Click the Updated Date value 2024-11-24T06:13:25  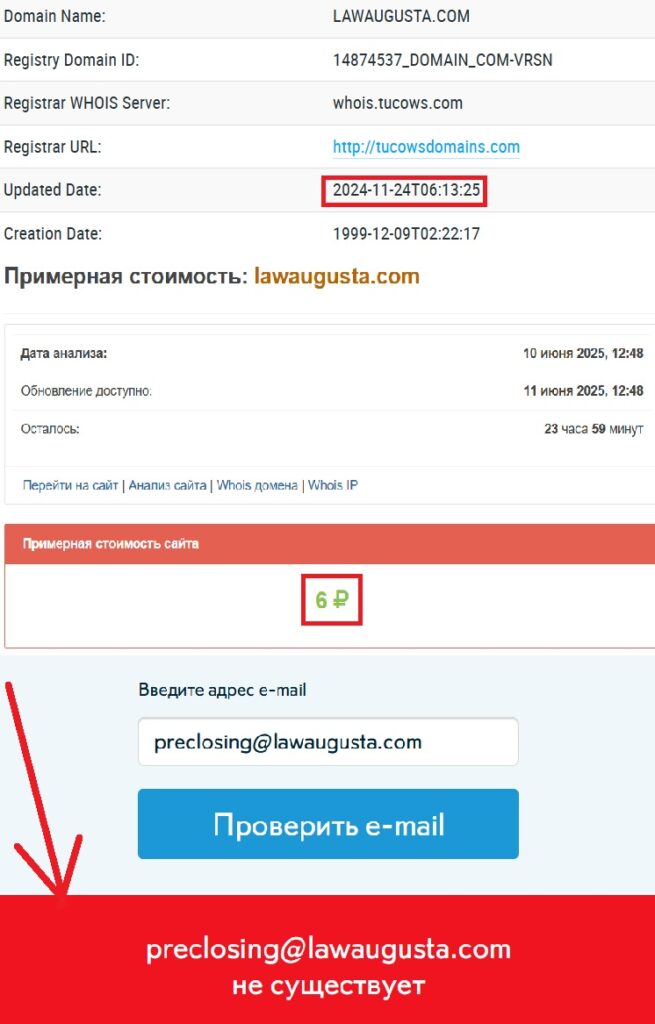pos(406,190)
